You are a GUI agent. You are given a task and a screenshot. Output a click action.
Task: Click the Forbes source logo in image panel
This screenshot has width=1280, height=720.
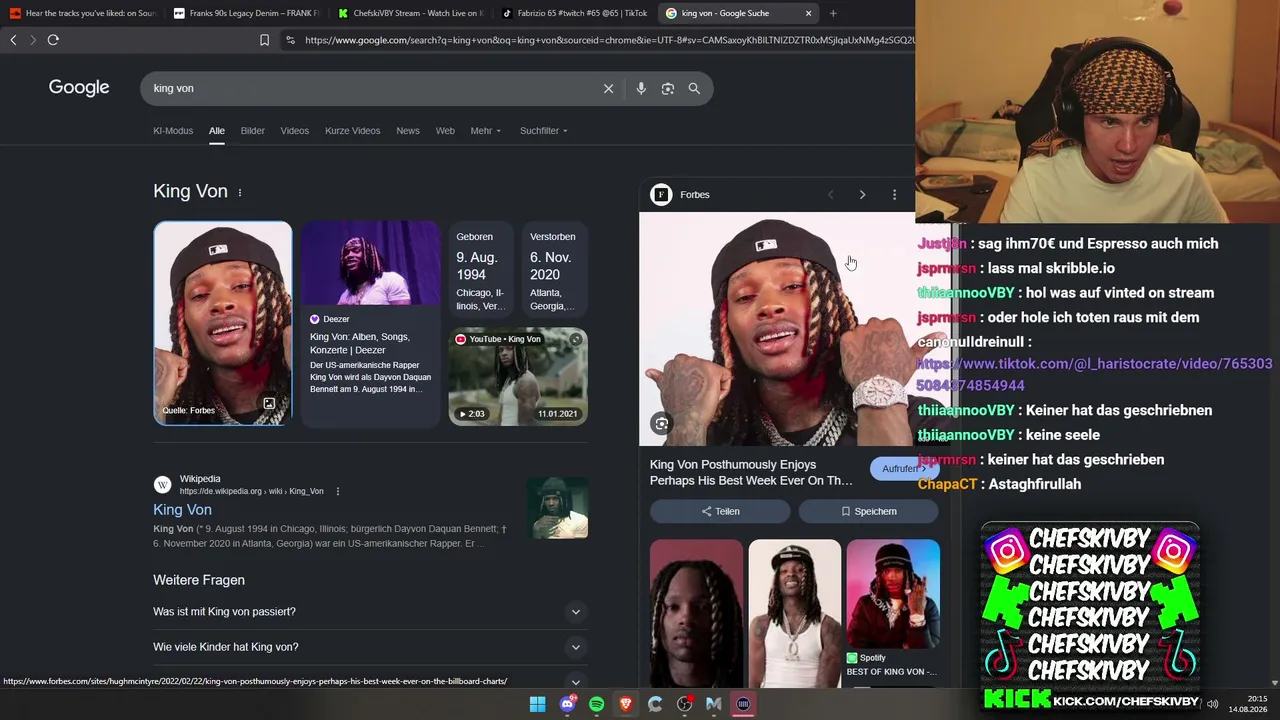(x=661, y=195)
